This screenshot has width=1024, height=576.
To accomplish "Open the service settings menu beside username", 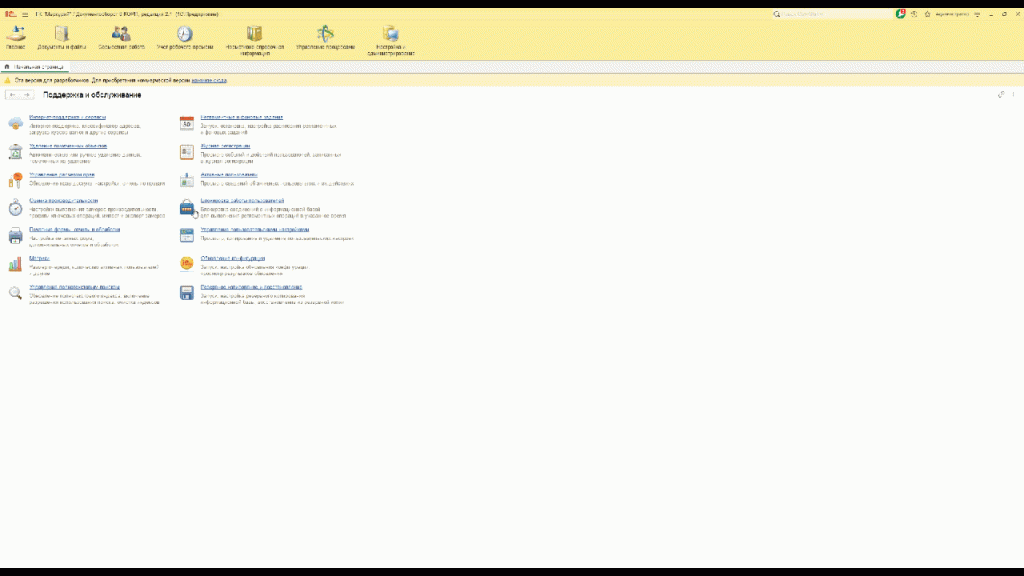I will pyautogui.click(x=978, y=14).
